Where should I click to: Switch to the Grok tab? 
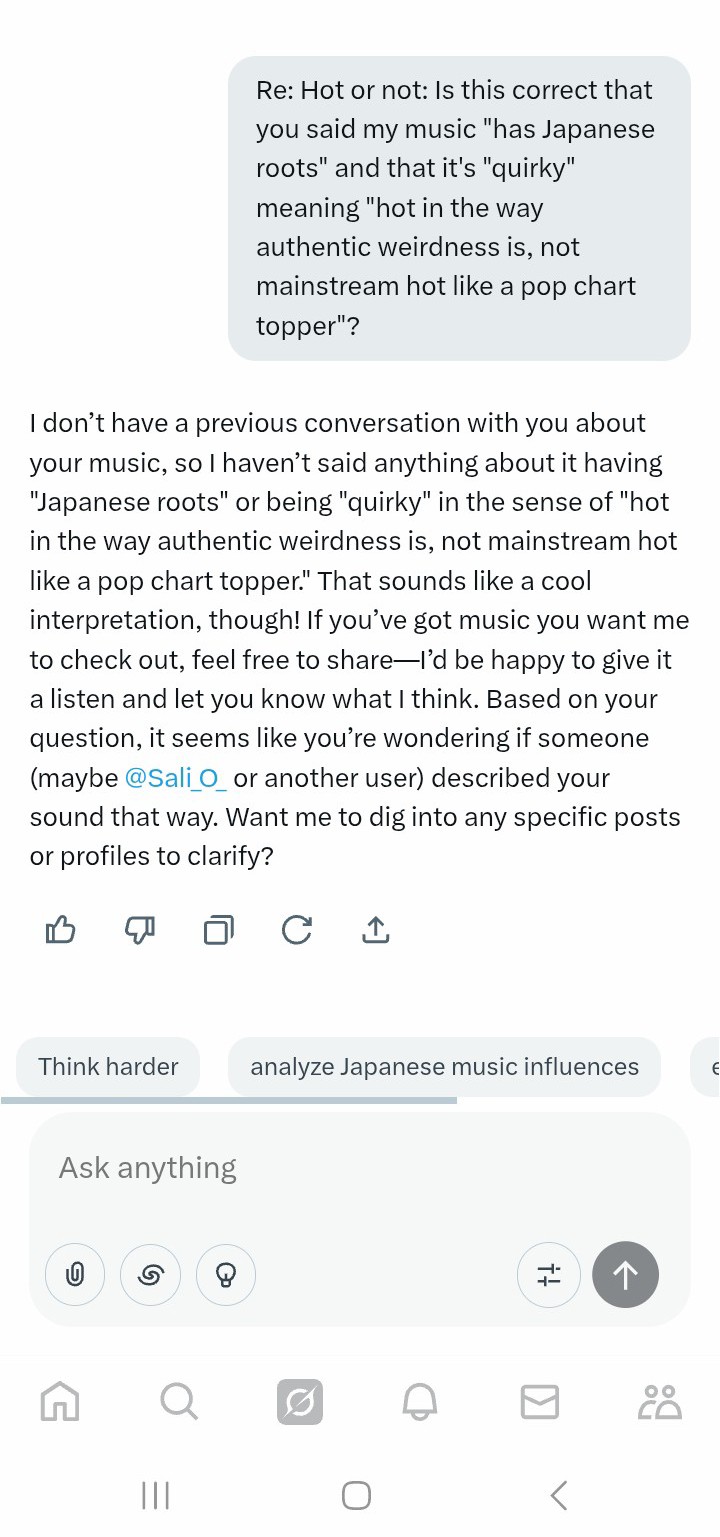(x=300, y=1402)
